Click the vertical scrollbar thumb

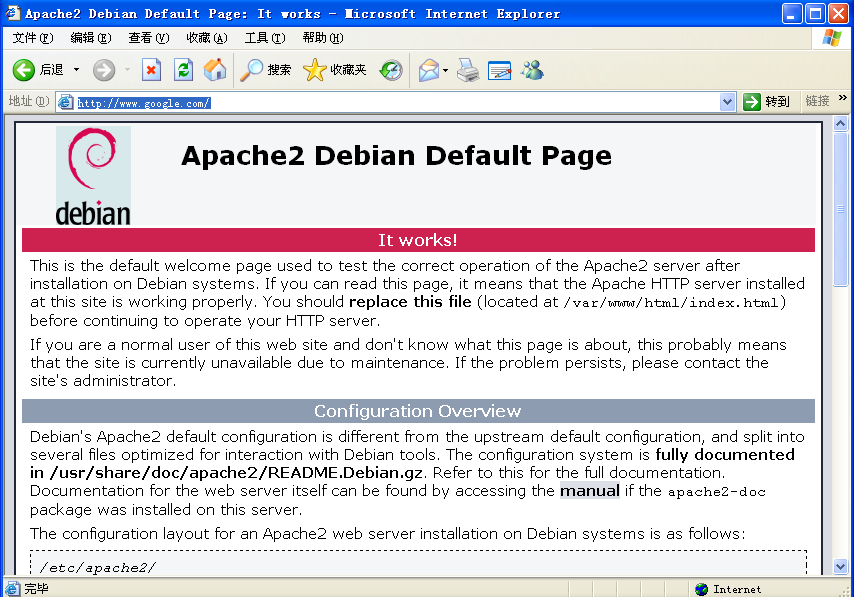click(x=840, y=209)
